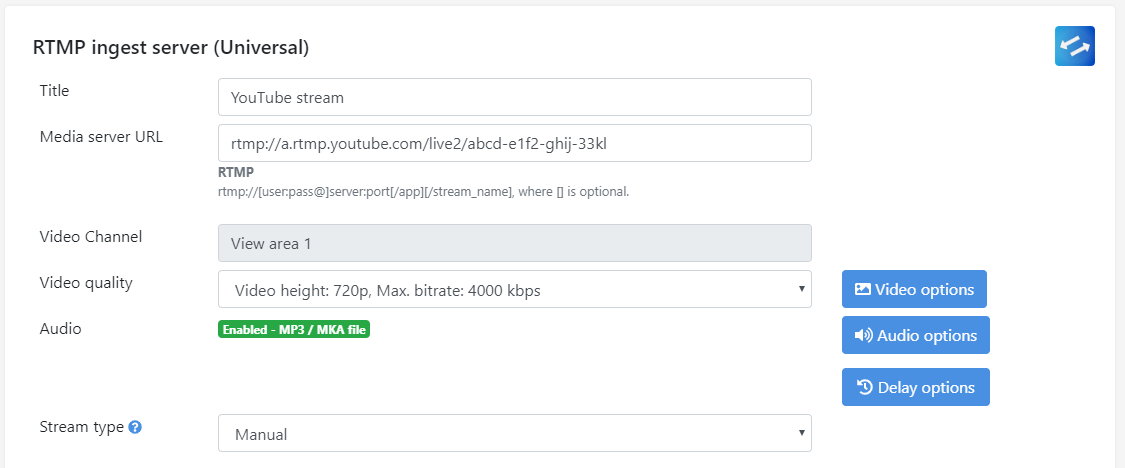Click the RTMP ingest server (Universal) heading
Screen dimensions: 1125x468
[171, 47]
